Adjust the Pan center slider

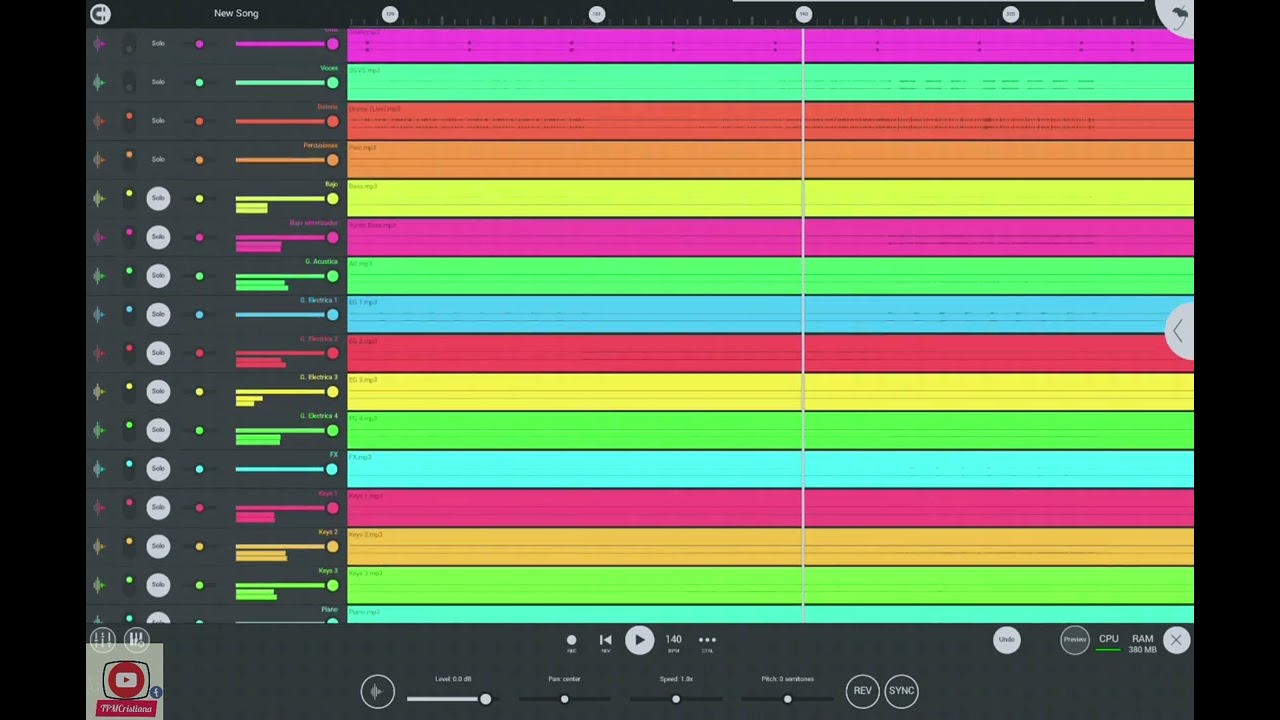(x=565, y=699)
